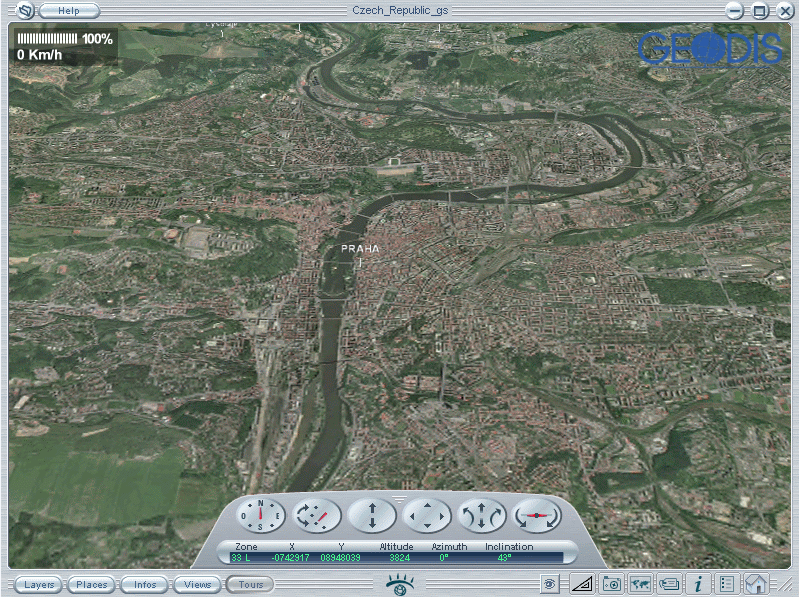
Task: Open the world overview map
Action: click(x=640, y=584)
